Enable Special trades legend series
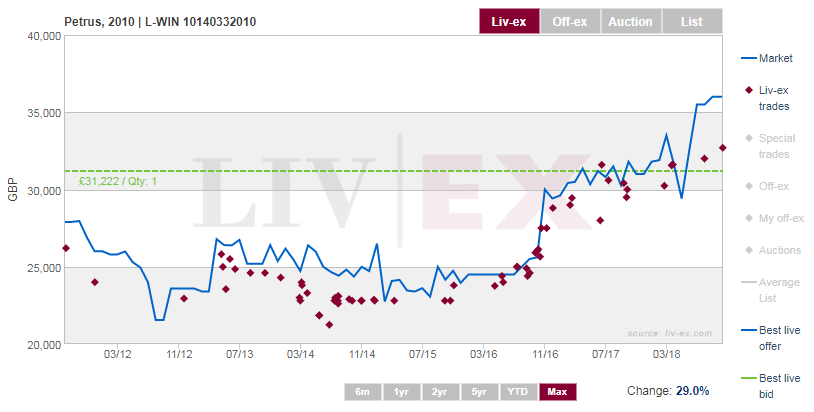Image resolution: width=814 pixels, height=412 pixels. [x=770, y=146]
